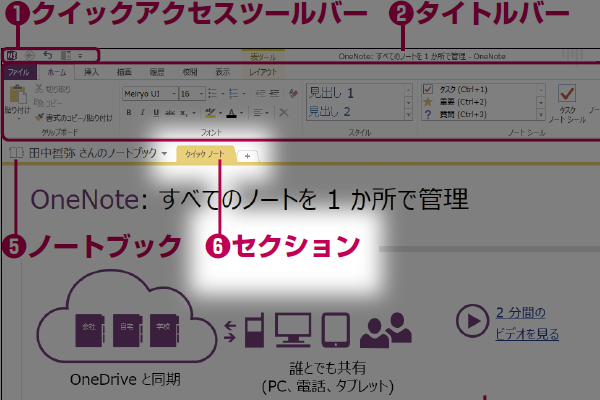
Task: Toggle subscript x formatting
Action: click(184, 113)
